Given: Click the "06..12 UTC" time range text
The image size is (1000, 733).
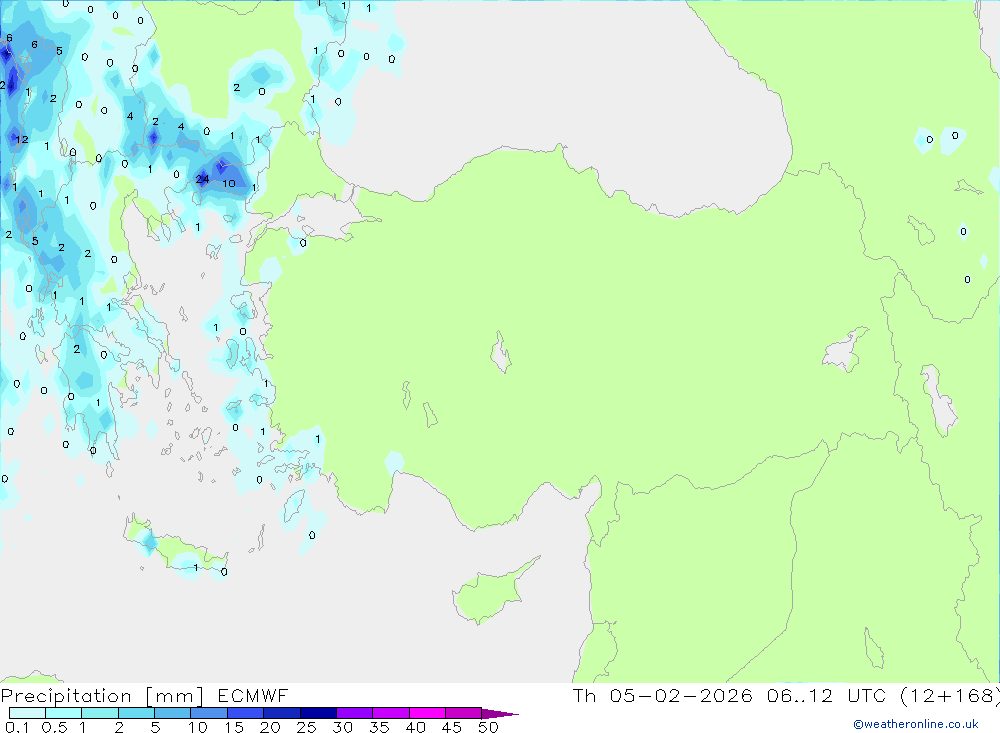Looking at the screenshot, I should pyautogui.click(x=827, y=695).
